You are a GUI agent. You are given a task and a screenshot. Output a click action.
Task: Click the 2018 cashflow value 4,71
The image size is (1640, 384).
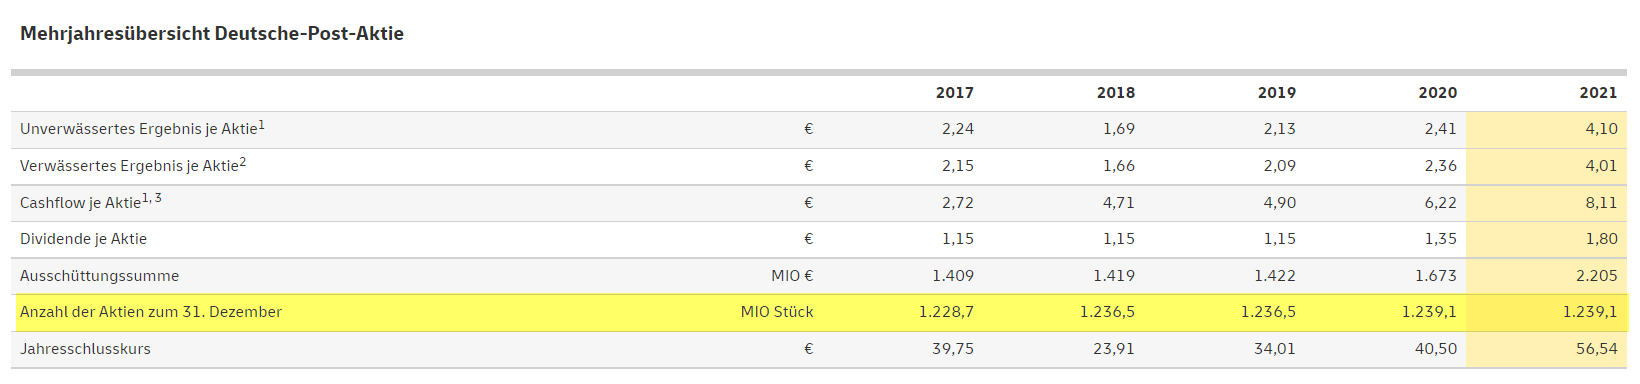click(x=1118, y=203)
